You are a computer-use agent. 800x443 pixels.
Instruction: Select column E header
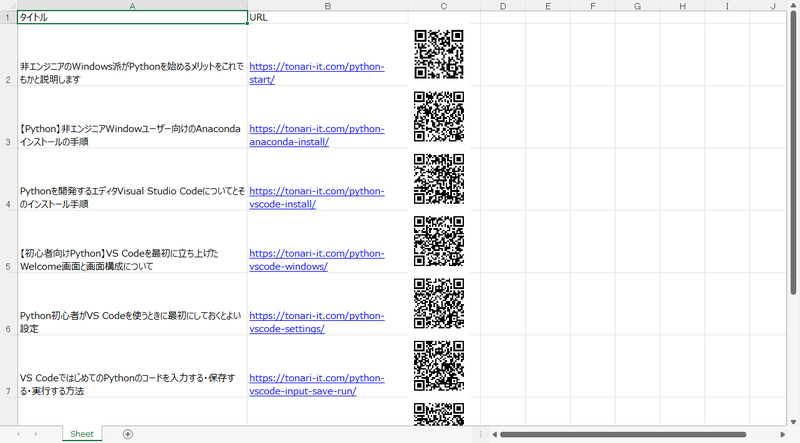point(548,6)
